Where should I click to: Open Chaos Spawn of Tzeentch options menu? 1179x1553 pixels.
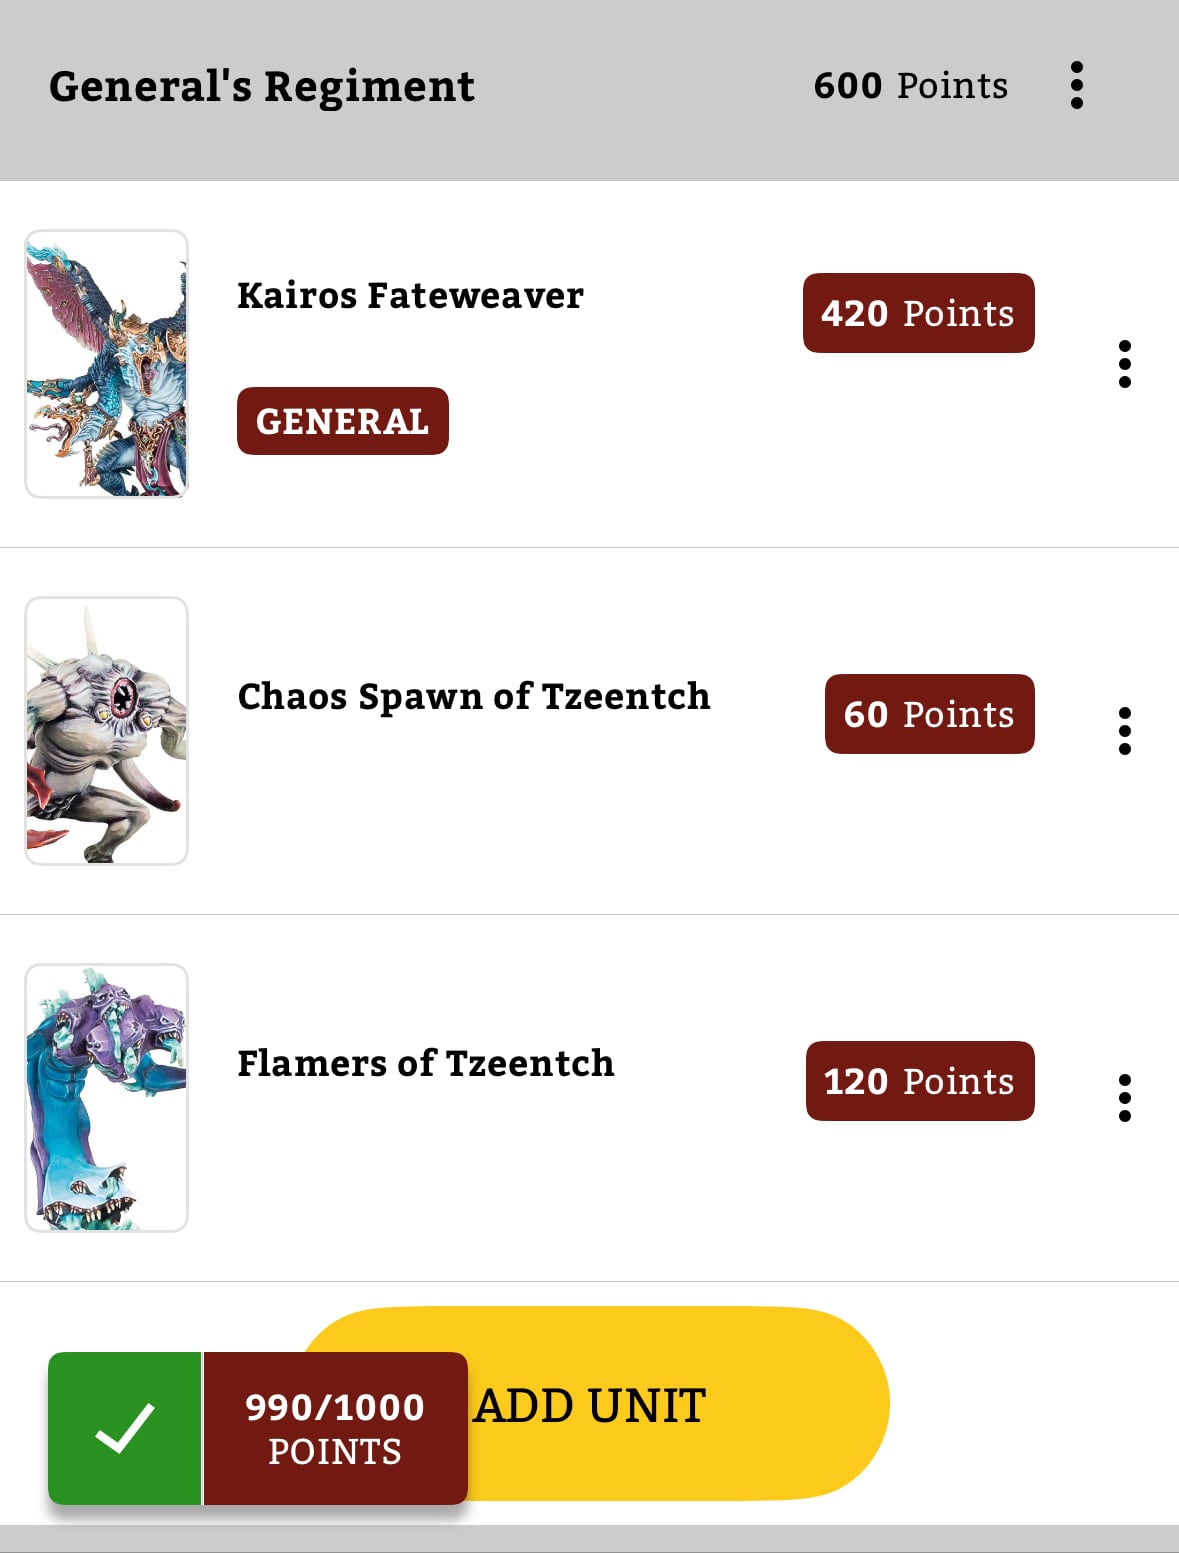[x=1124, y=731]
